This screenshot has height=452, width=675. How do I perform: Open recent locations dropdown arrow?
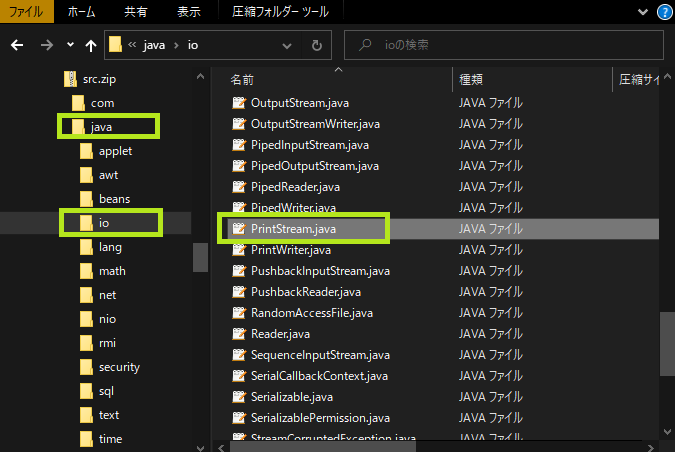(x=70, y=45)
